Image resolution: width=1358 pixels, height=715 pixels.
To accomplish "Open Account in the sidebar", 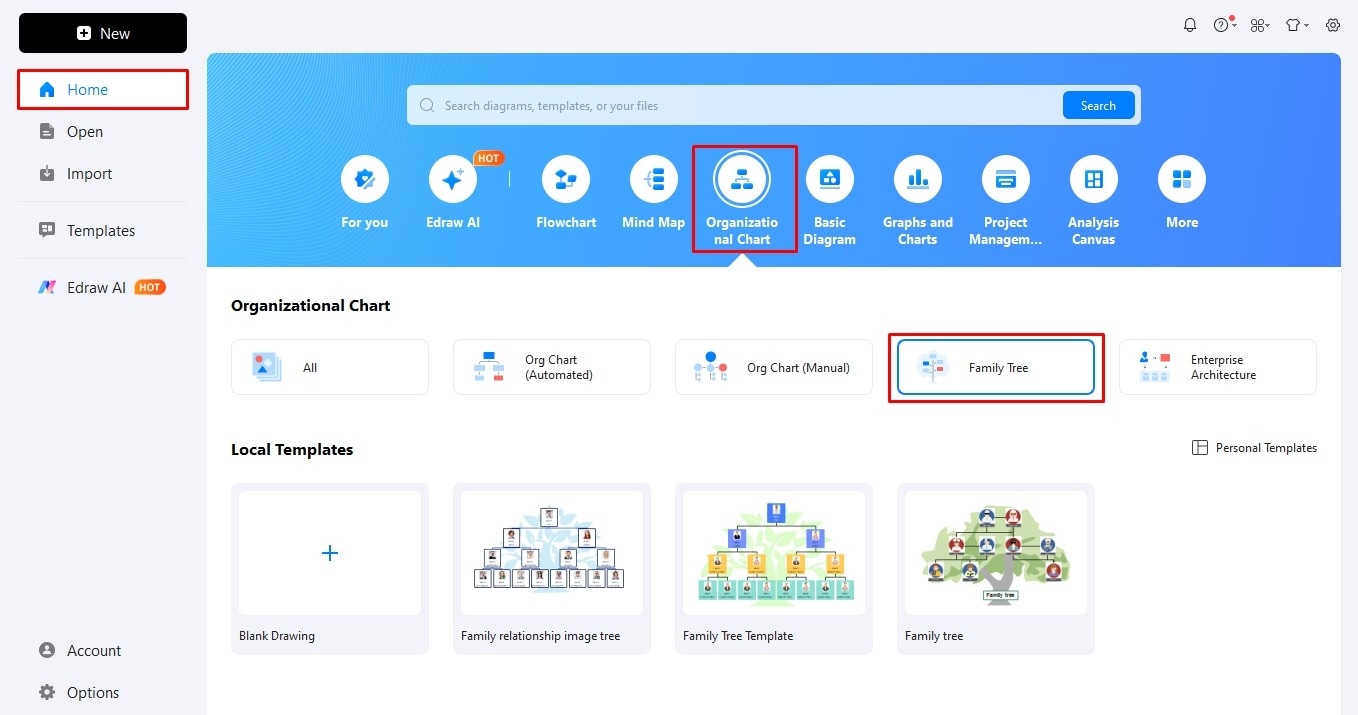I will 103,650.
